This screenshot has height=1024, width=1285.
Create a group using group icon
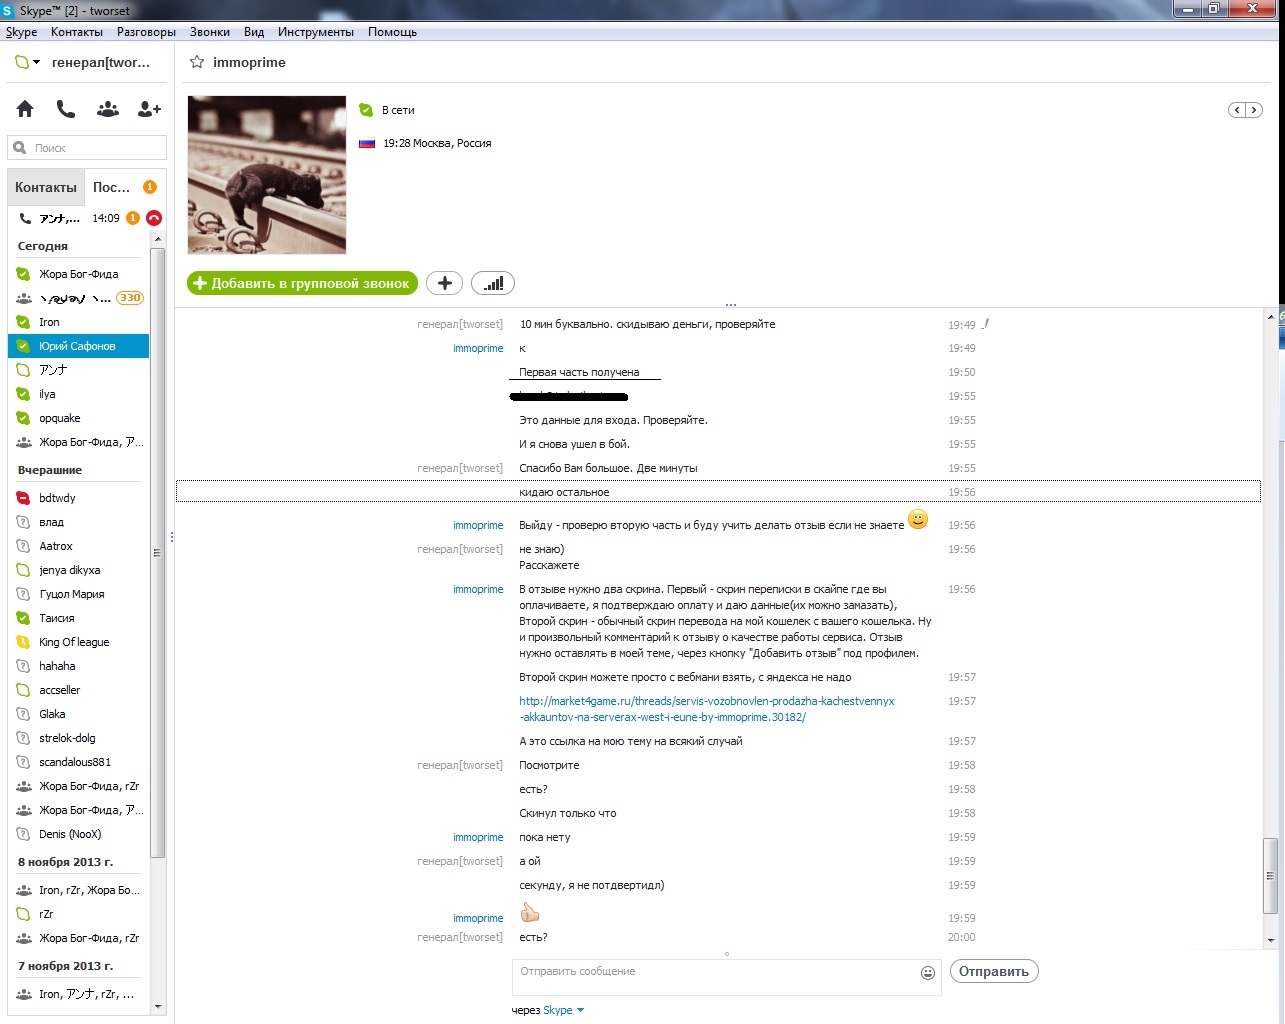[x=108, y=109]
